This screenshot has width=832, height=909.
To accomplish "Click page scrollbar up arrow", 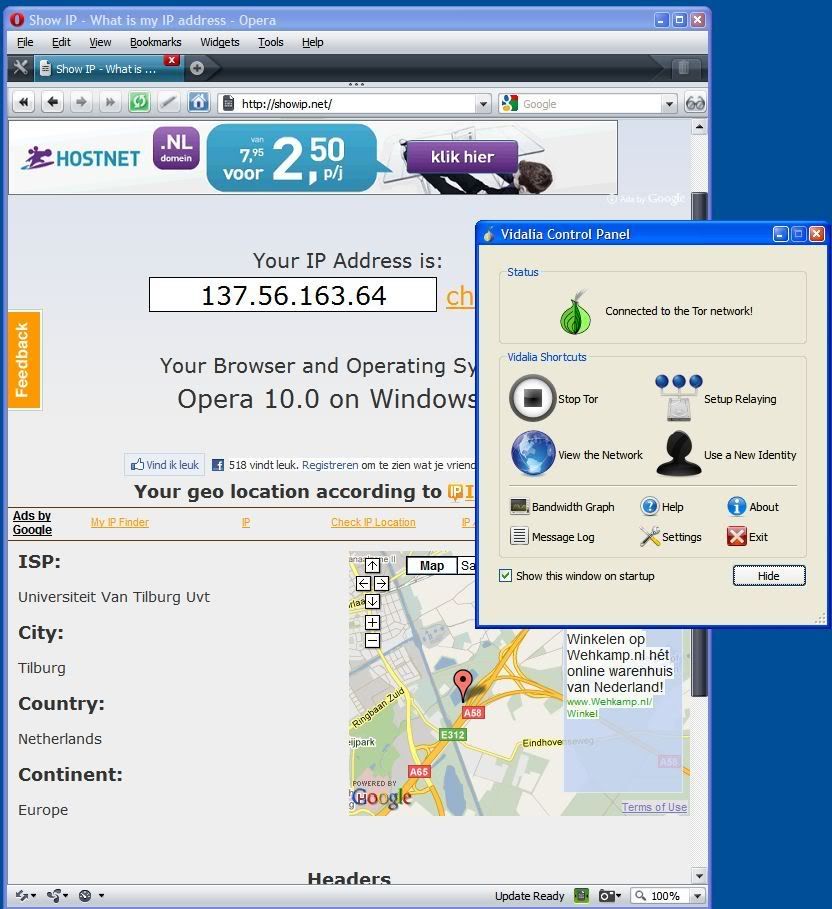I will coord(699,126).
